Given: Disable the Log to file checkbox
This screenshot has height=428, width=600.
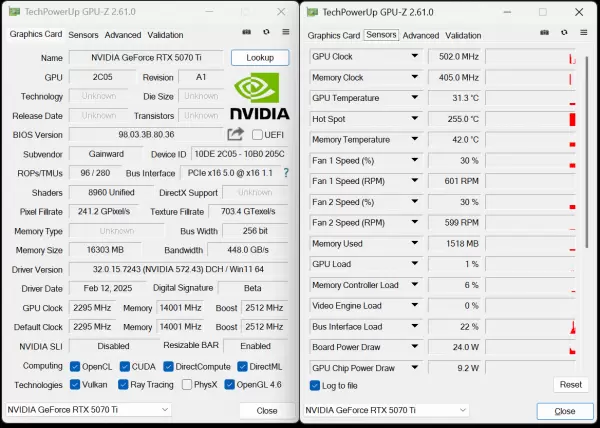Looking at the screenshot, I should click(315, 385).
